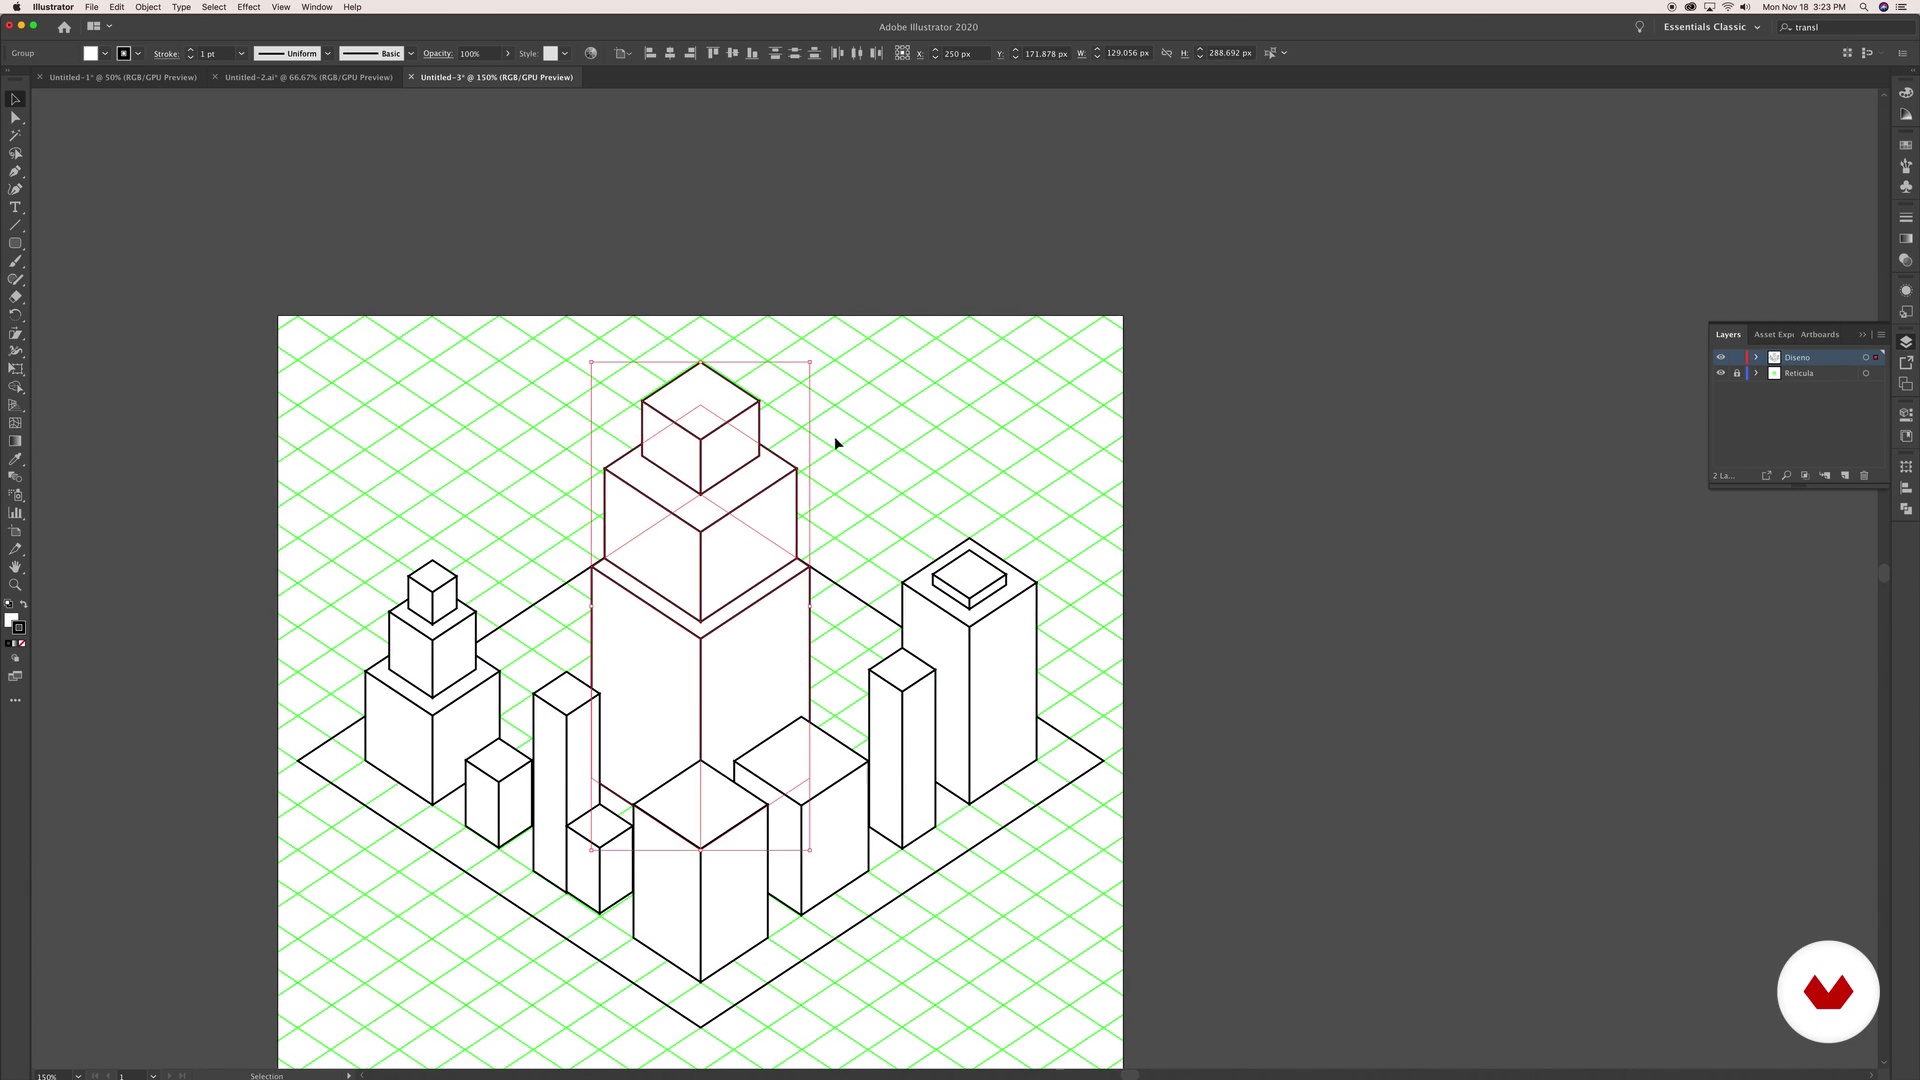
Task: Select the Magic Wand tool
Action: tap(15, 135)
